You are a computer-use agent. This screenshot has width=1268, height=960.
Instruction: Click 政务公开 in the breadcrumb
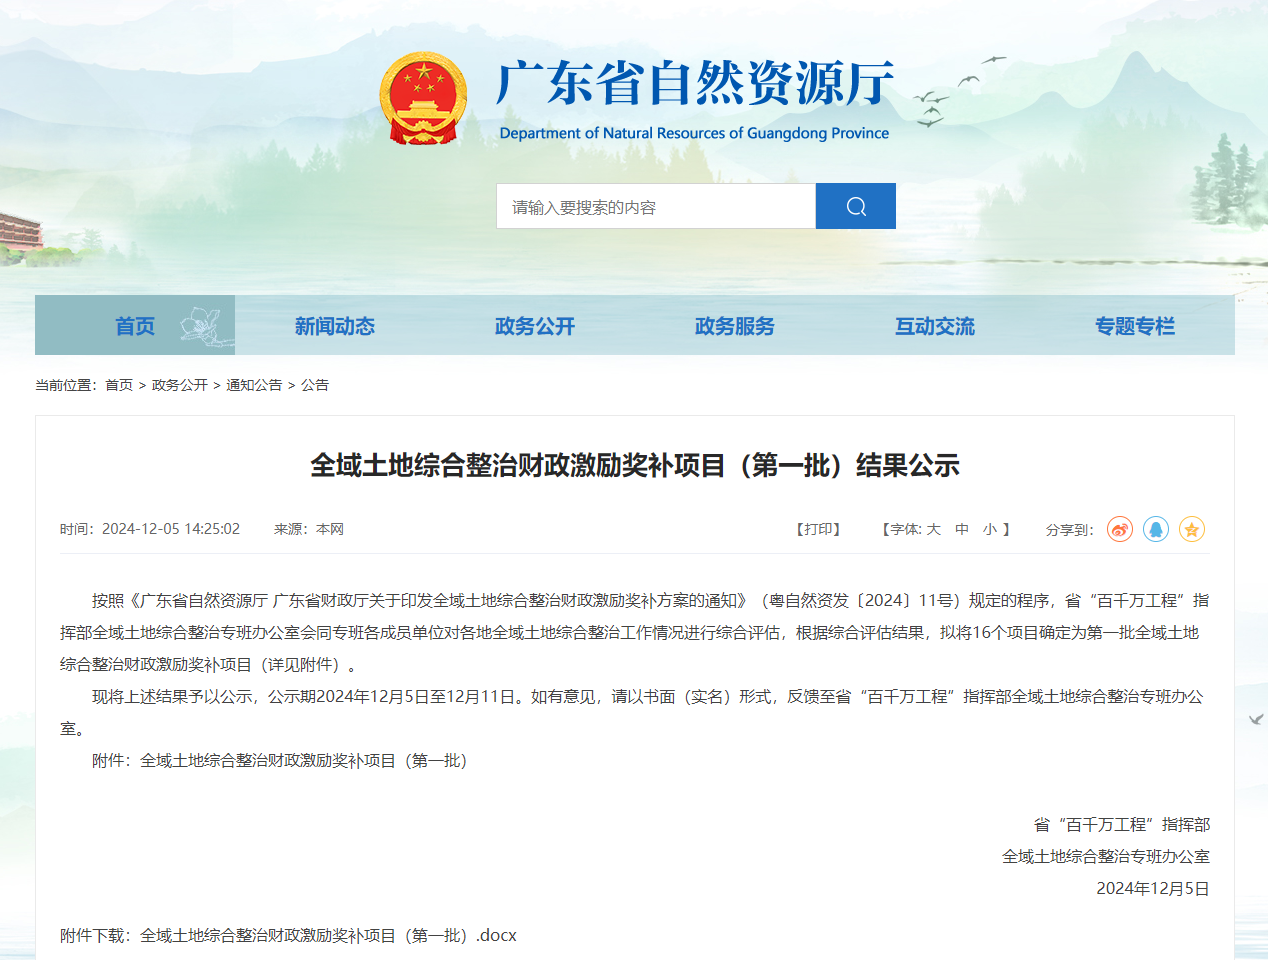click(180, 385)
